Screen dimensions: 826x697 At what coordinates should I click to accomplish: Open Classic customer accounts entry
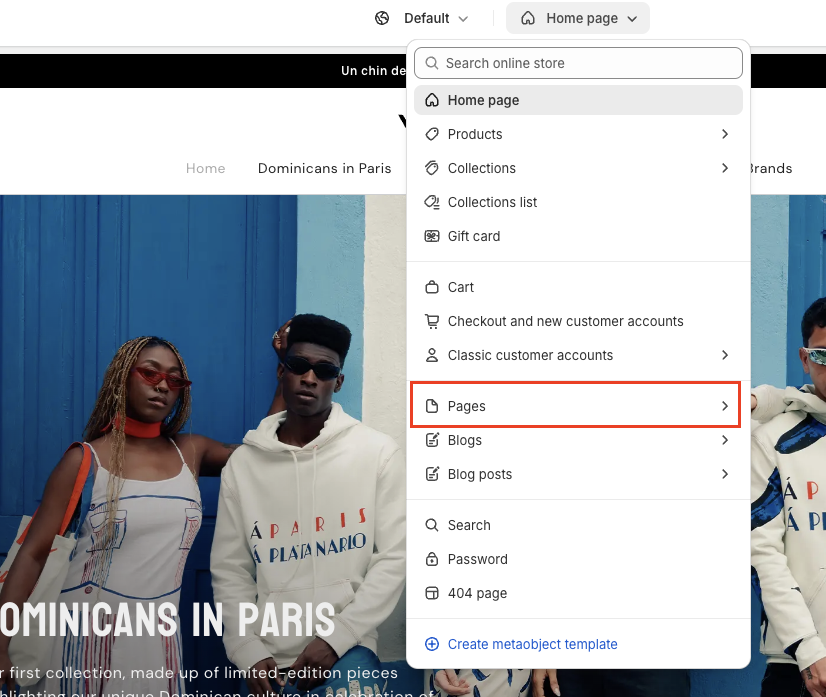pos(578,355)
